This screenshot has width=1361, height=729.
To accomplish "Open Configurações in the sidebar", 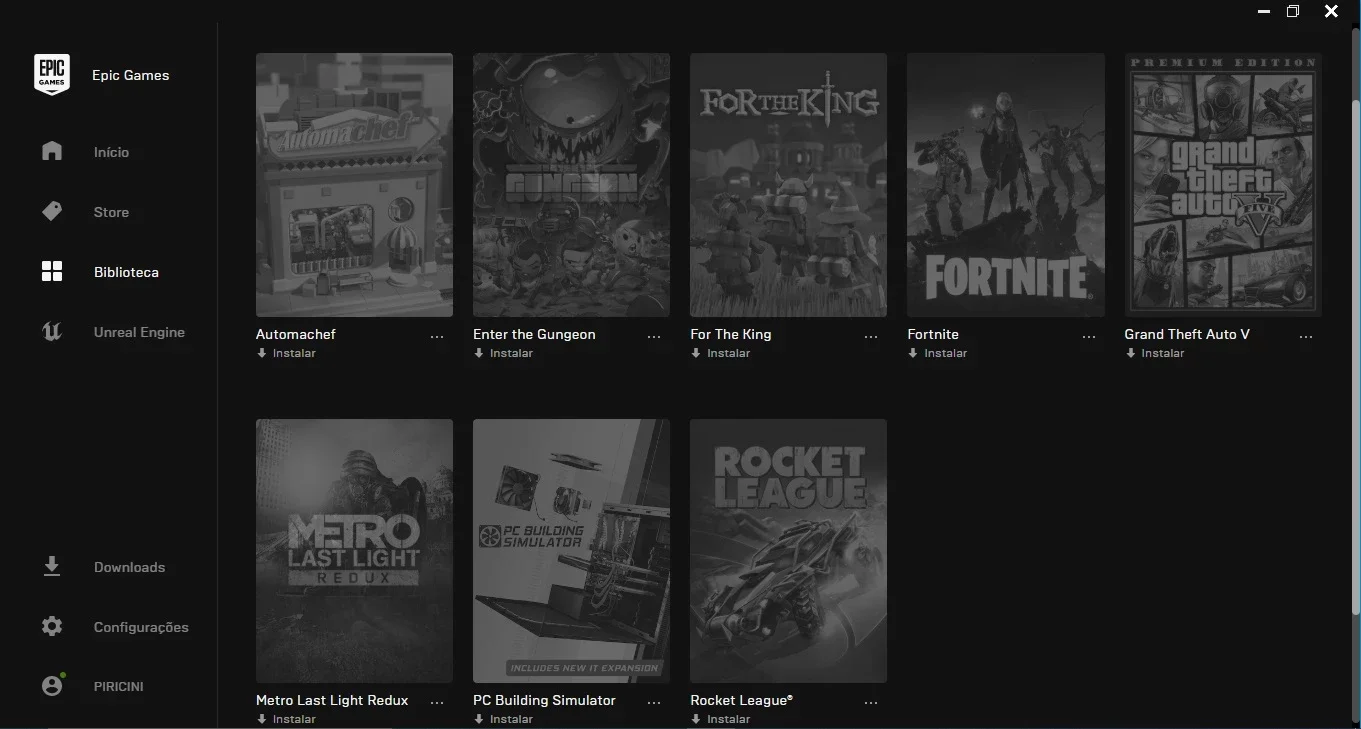I will point(141,627).
